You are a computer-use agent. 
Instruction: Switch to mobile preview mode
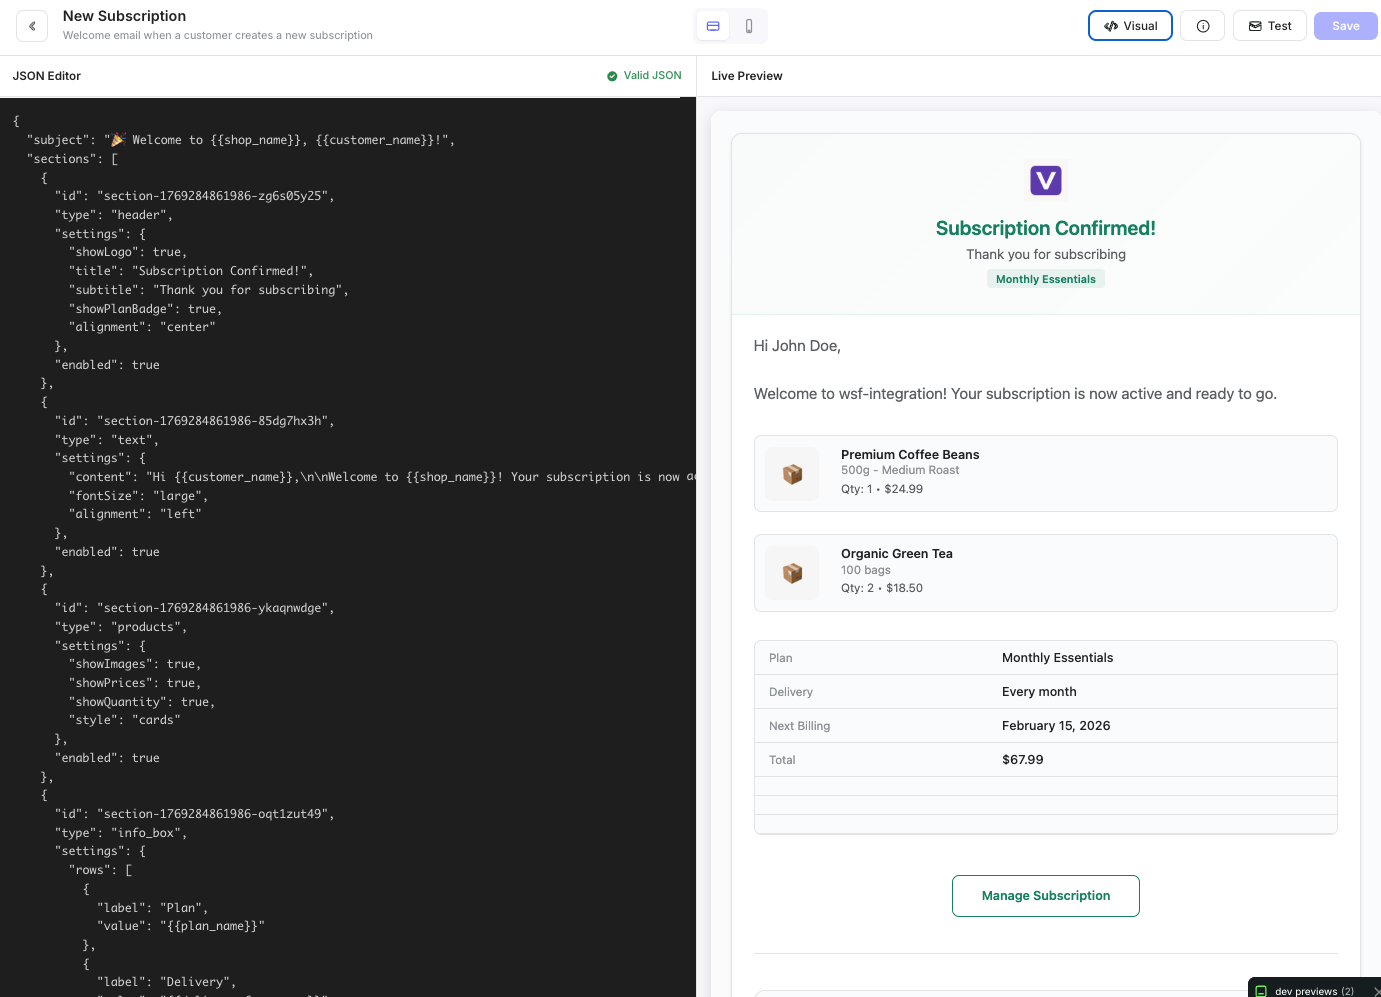[x=749, y=26]
